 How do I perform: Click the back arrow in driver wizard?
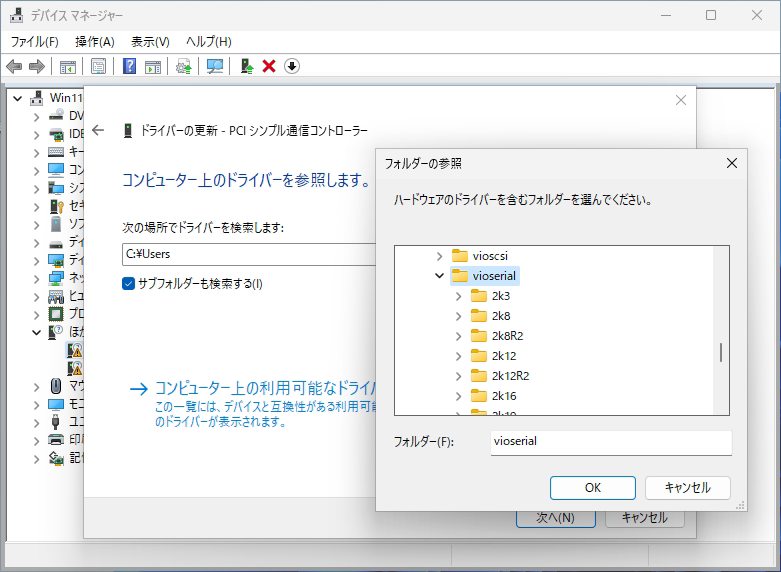pos(98,131)
